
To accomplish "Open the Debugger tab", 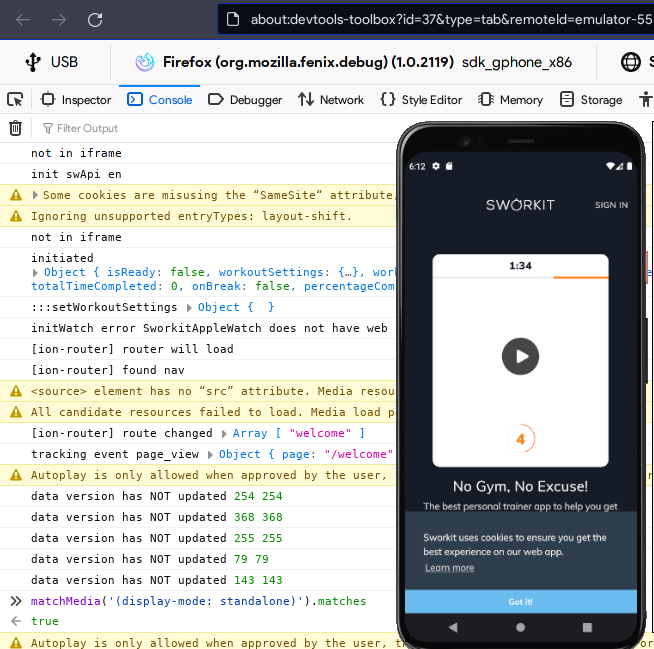I will pos(245,100).
